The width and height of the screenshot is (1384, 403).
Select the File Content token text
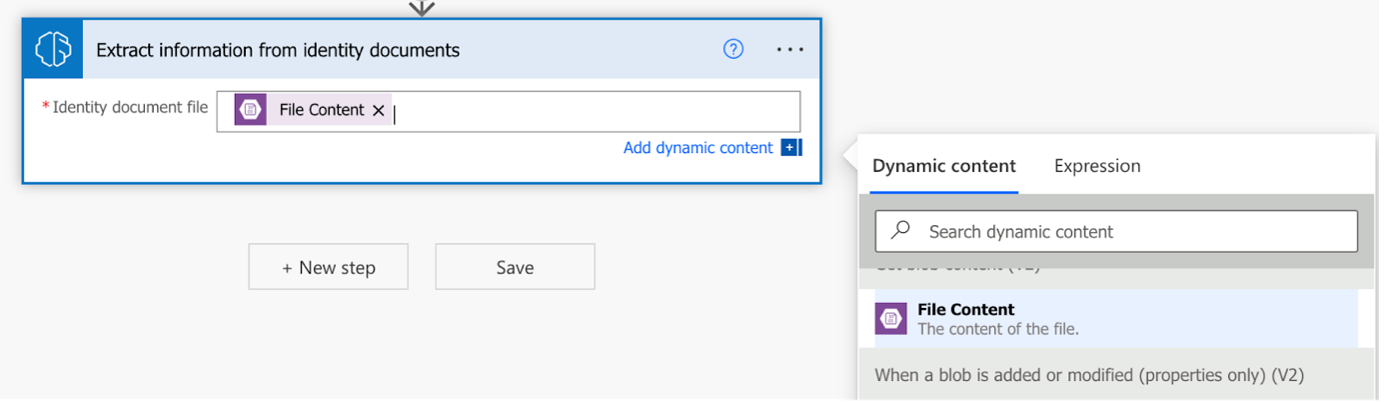322,110
